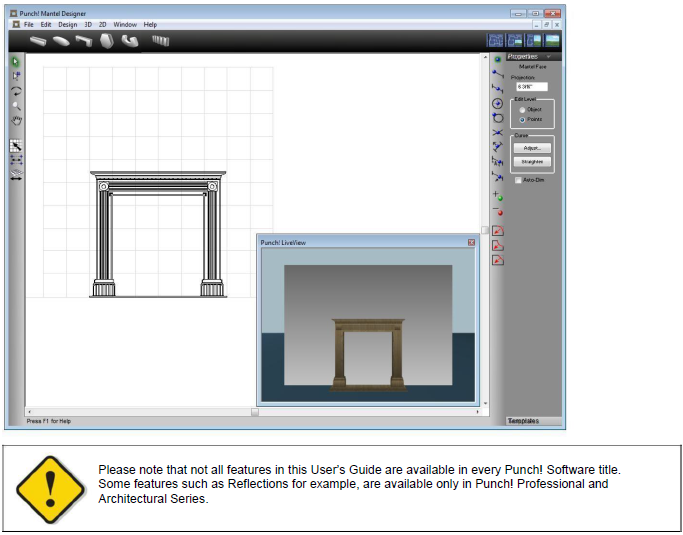Image resolution: width=683 pixels, height=535 pixels.
Task: Select the Object edit level radio
Action: pos(522,110)
